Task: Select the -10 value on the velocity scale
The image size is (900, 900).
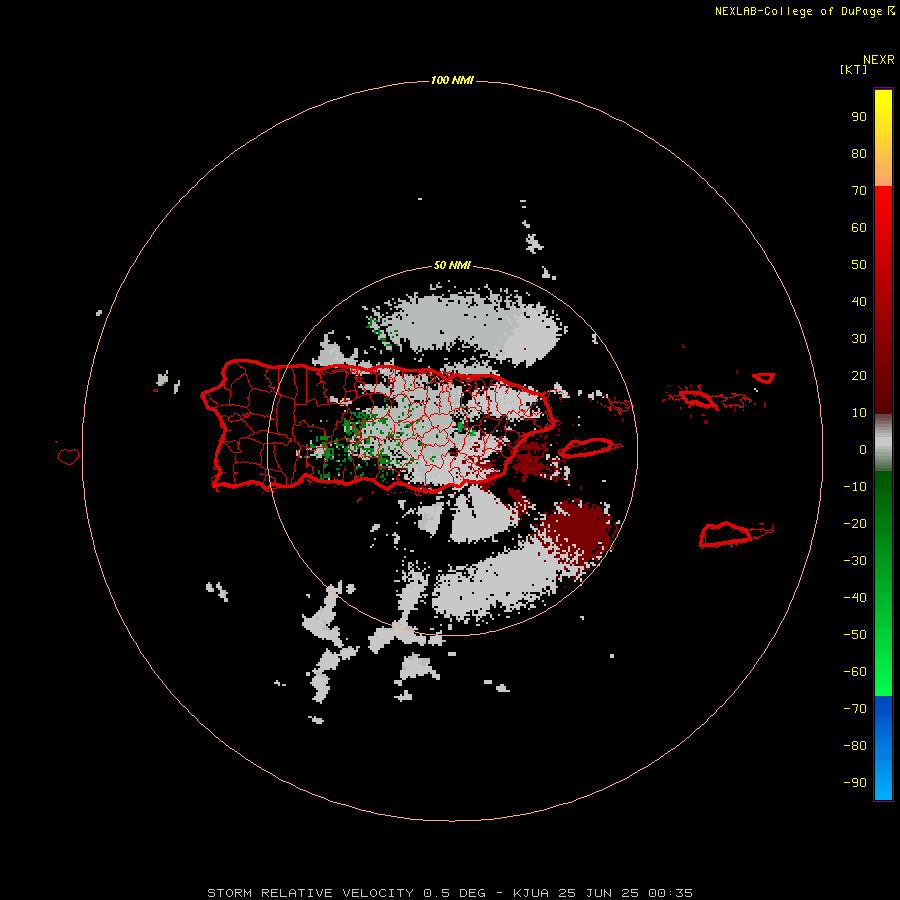Action: coord(855,487)
